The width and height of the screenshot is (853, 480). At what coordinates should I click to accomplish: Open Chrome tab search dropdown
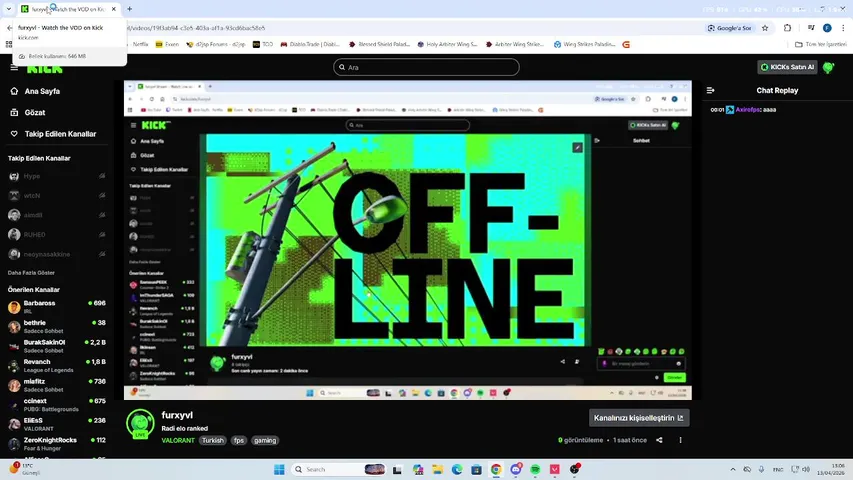point(8,9)
